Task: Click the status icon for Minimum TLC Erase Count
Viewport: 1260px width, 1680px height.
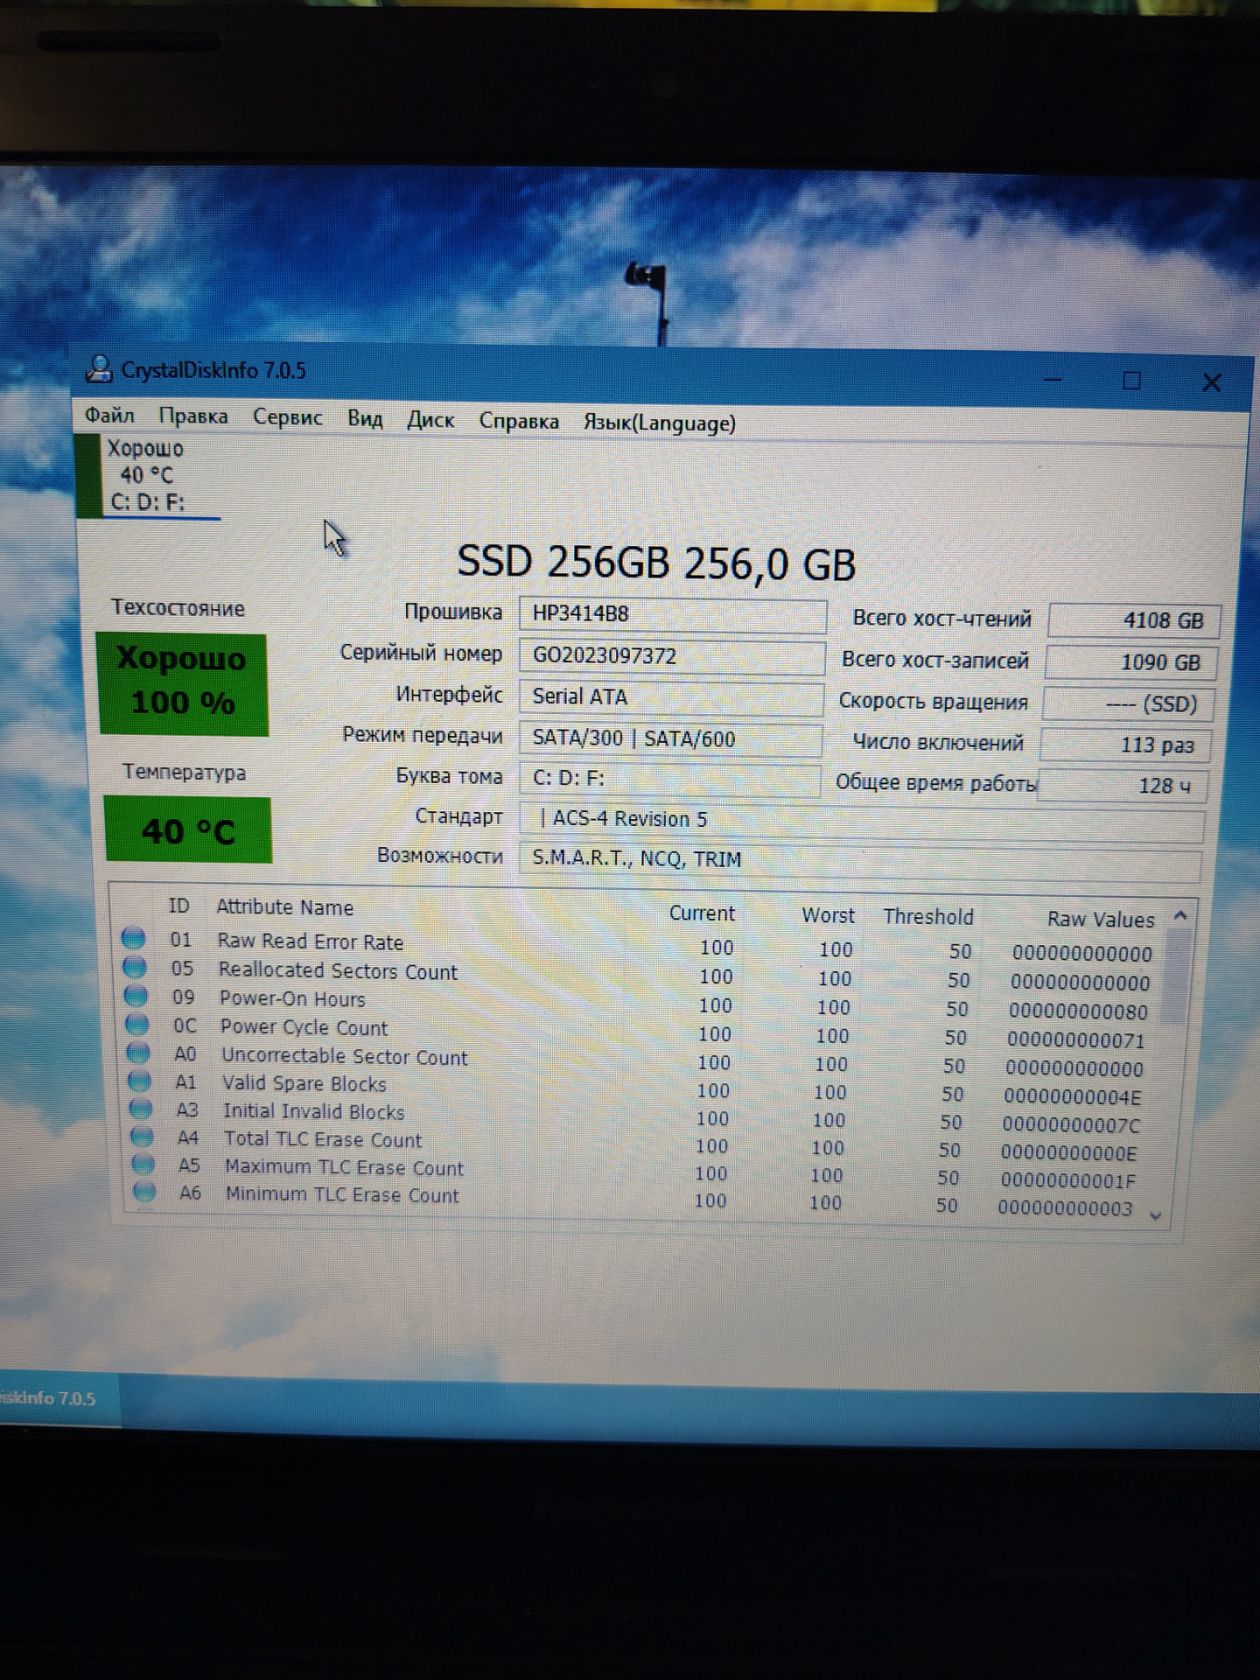Action: [145, 1192]
